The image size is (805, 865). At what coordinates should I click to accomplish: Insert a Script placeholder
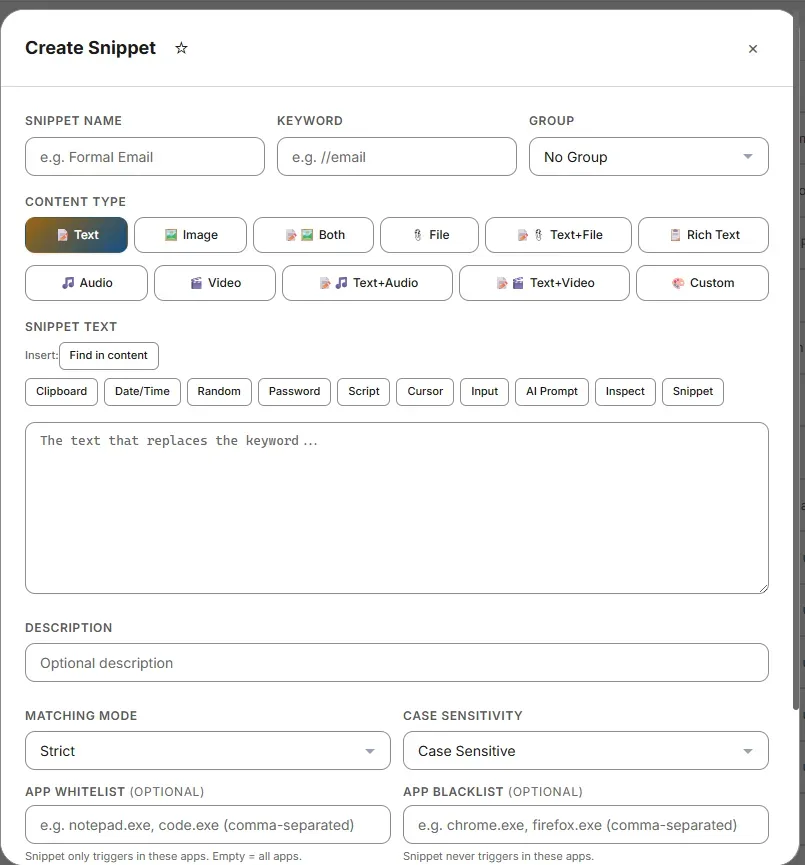(364, 392)
